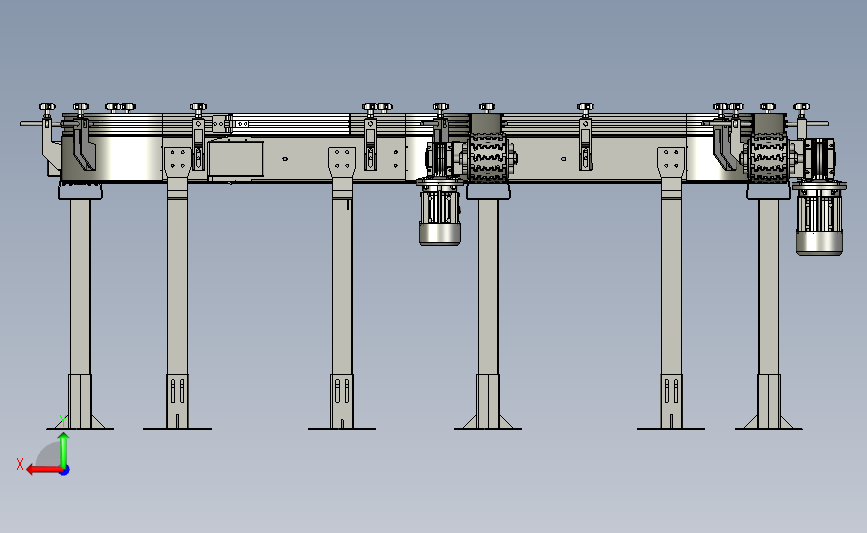Click the red X axis arrow of the triad
The height and width of the screenshot is (533, 867).
[43, 470]
